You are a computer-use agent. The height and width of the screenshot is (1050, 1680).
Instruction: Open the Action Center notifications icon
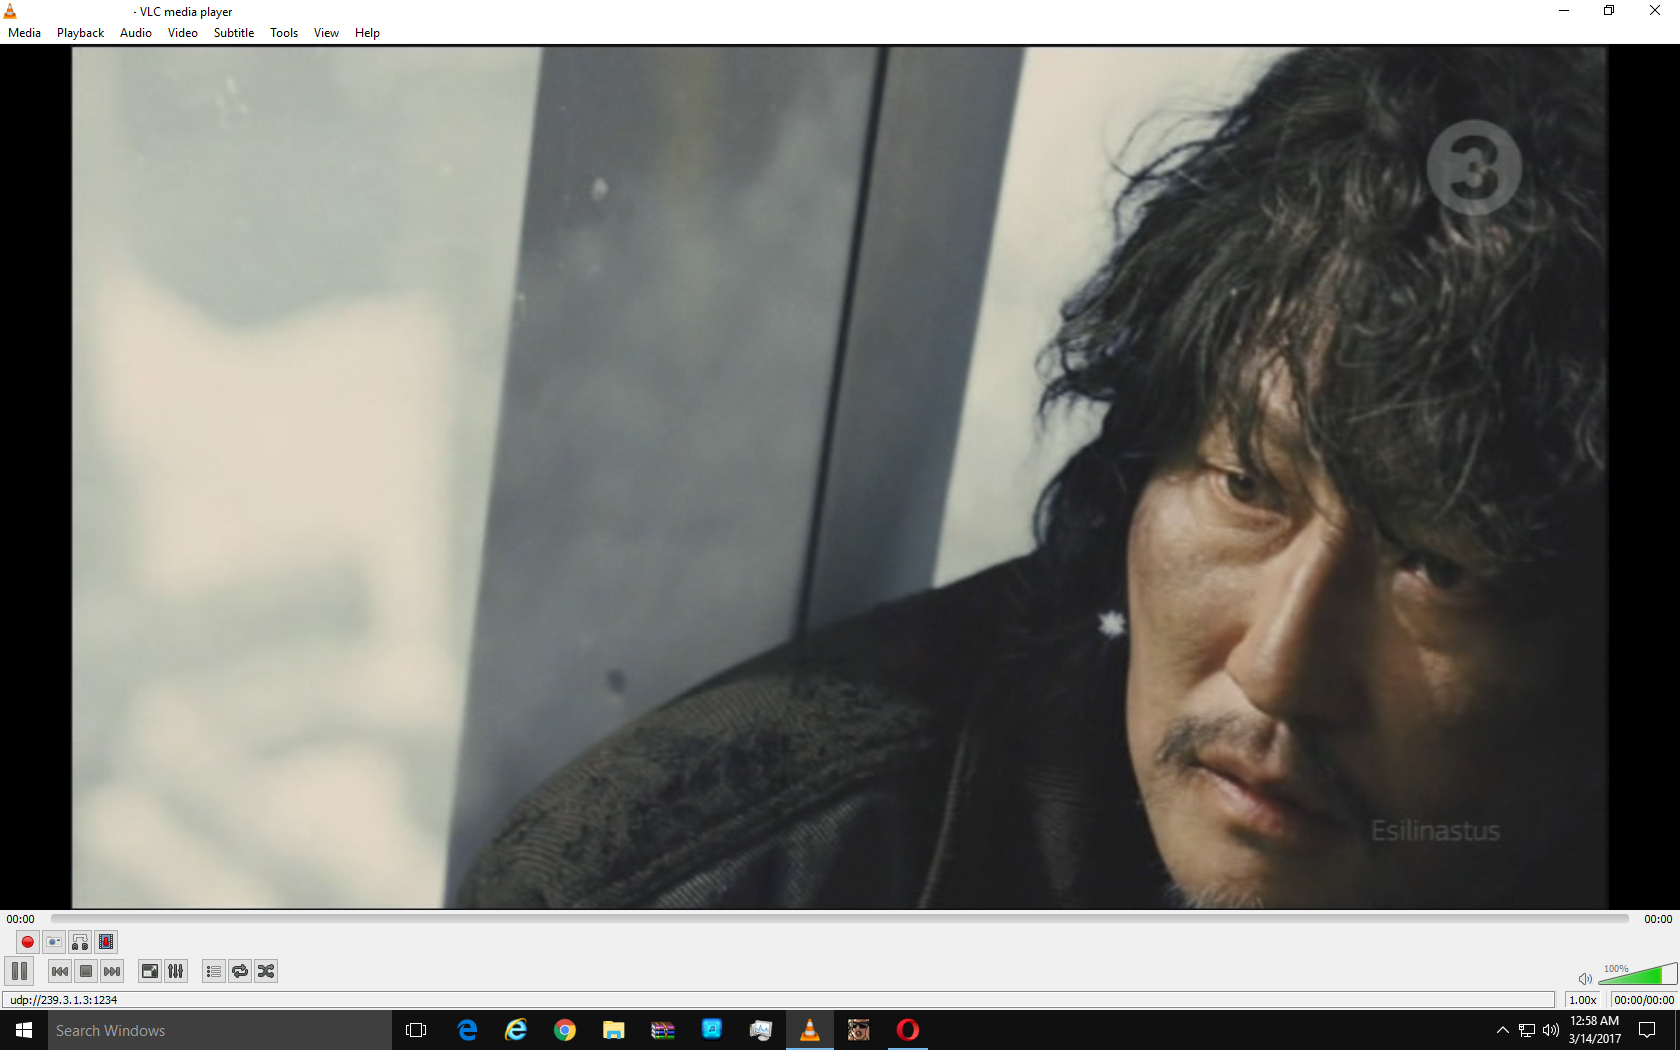1648,1030
